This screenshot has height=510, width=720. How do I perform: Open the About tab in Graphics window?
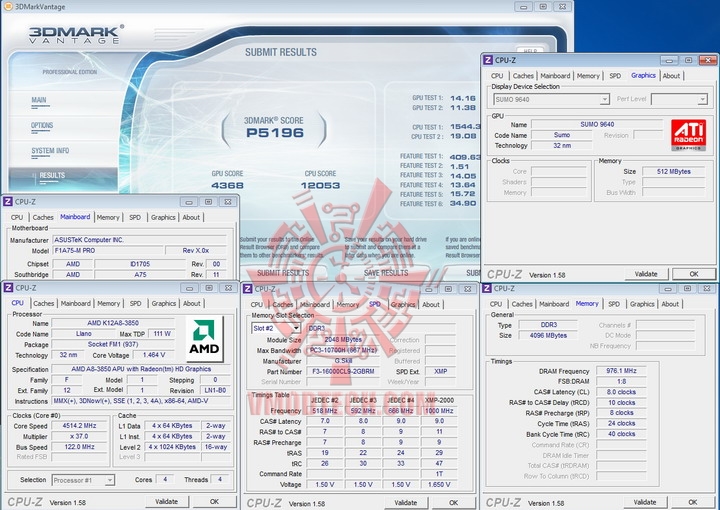(x=671, y=76)
